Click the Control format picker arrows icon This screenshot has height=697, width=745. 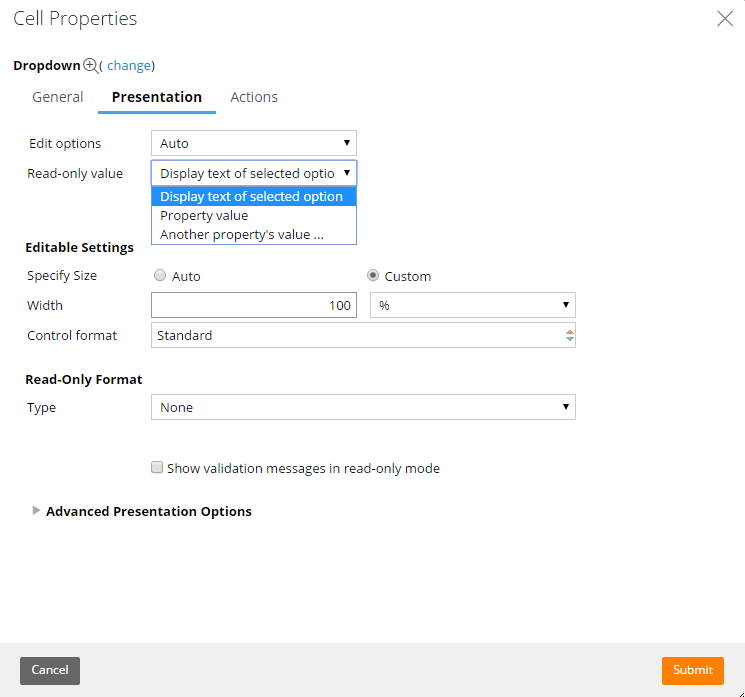point(569,335)
